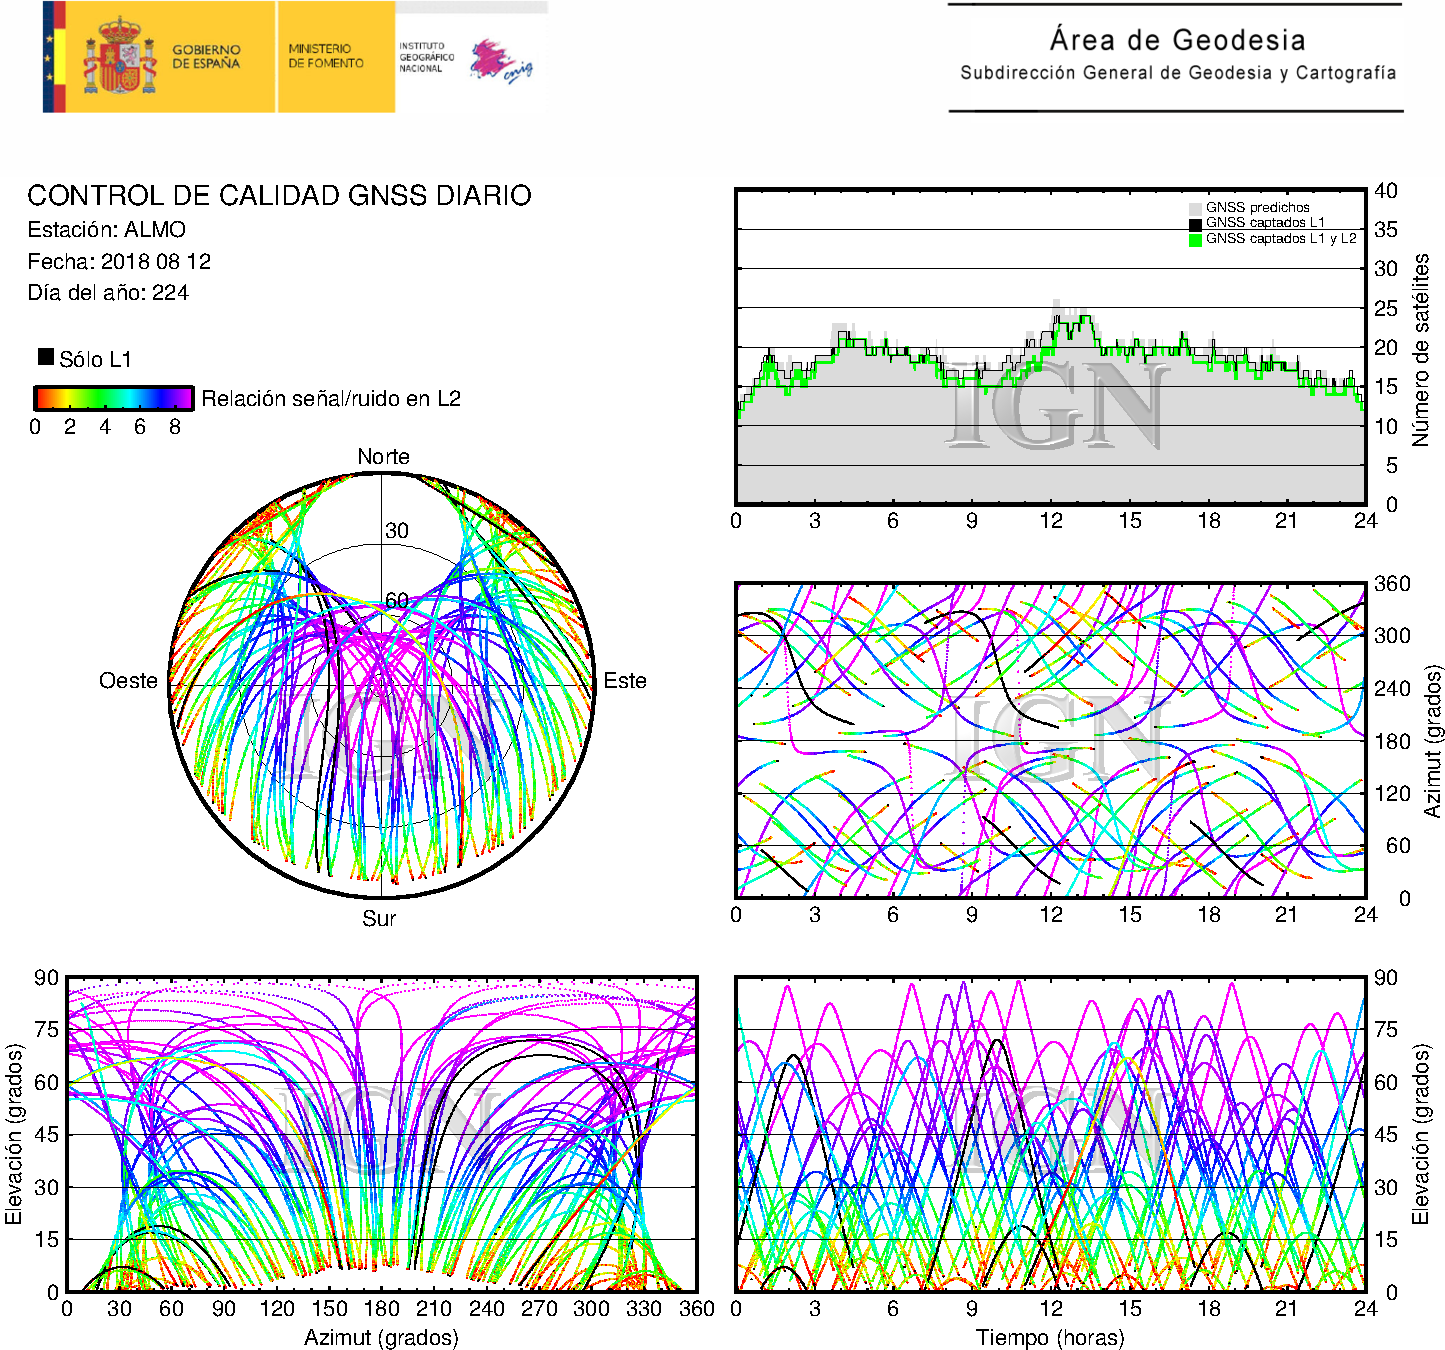Select the 'Estación: ALMO' line
The width and height of the screenshot is (1445, 1350).
(106, 229)
